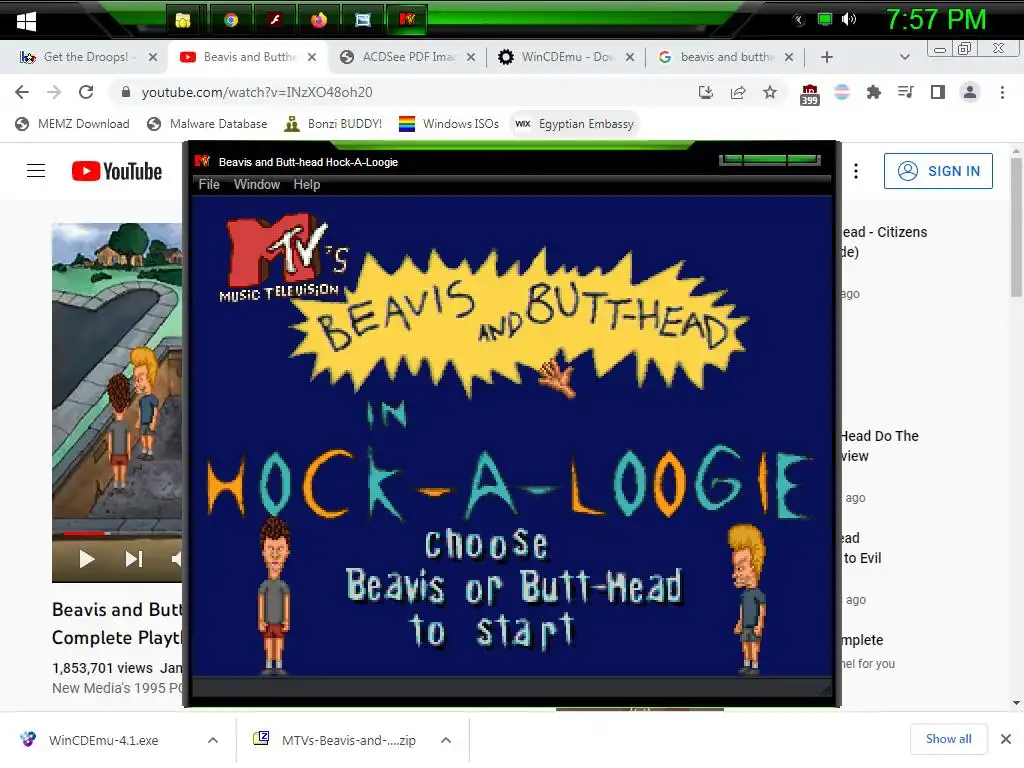This screenshot has width=1024, height=768.
Task: Go forward in Chrome
Action: coord(54,92)
